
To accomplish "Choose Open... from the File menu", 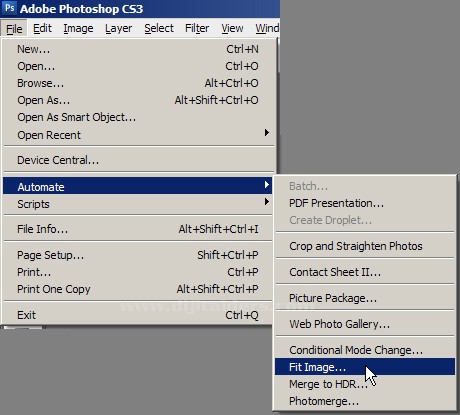I will (138, 66).
